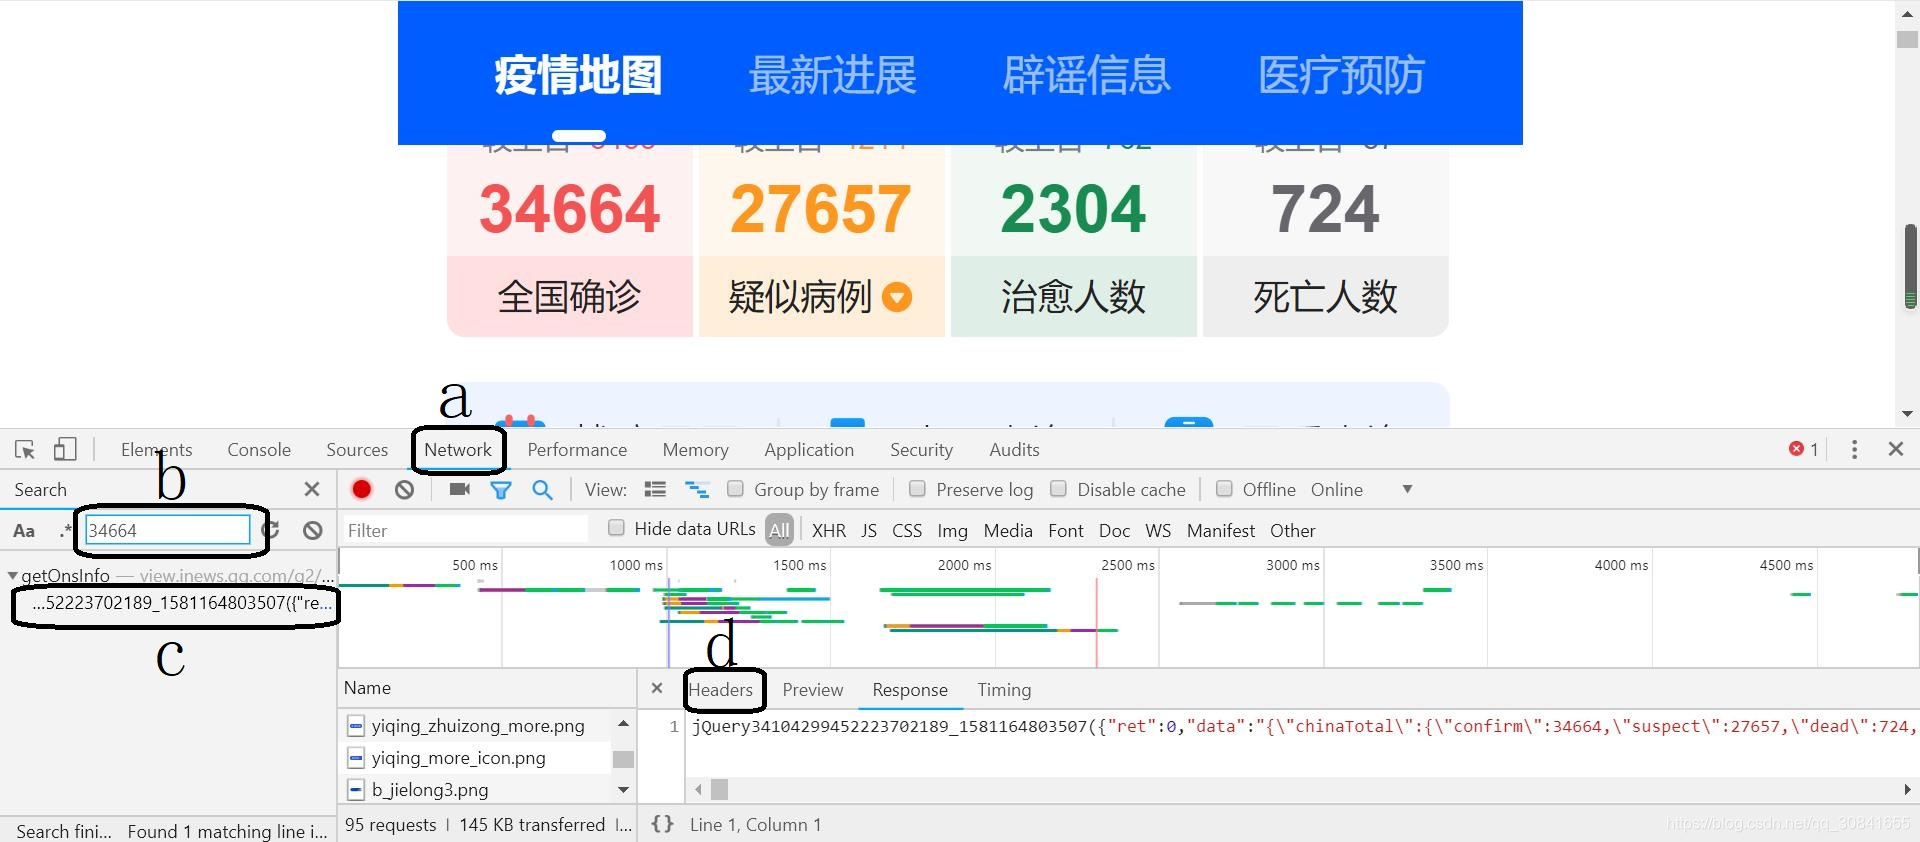Filter requests by All types
This screenshot has width=1920, height=842.
coord(779,530)
